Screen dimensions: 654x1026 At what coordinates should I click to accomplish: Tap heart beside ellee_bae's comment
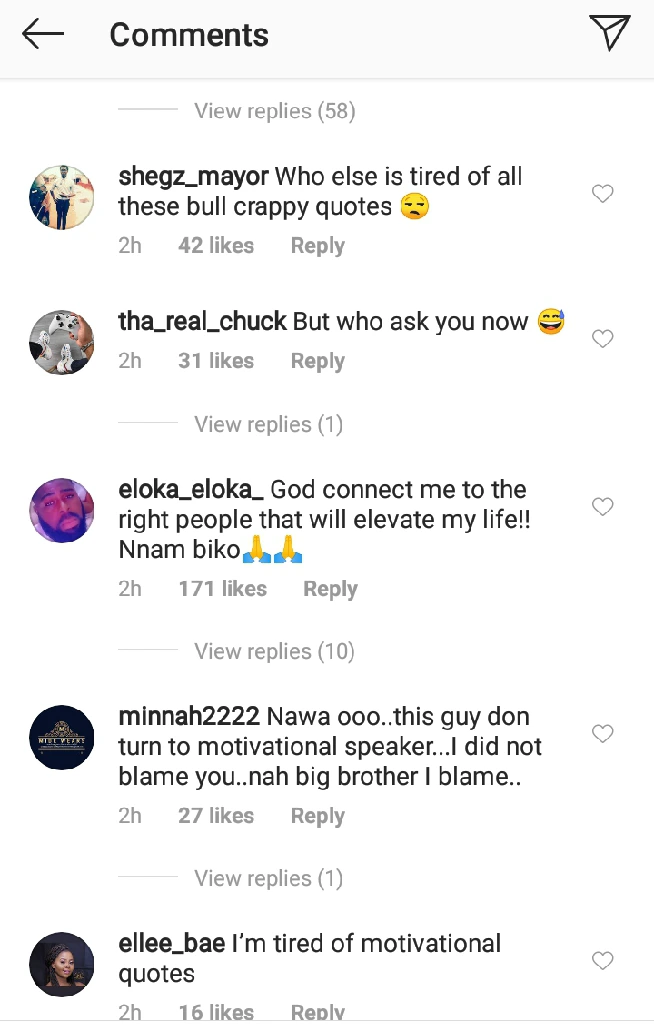point(602,961)
